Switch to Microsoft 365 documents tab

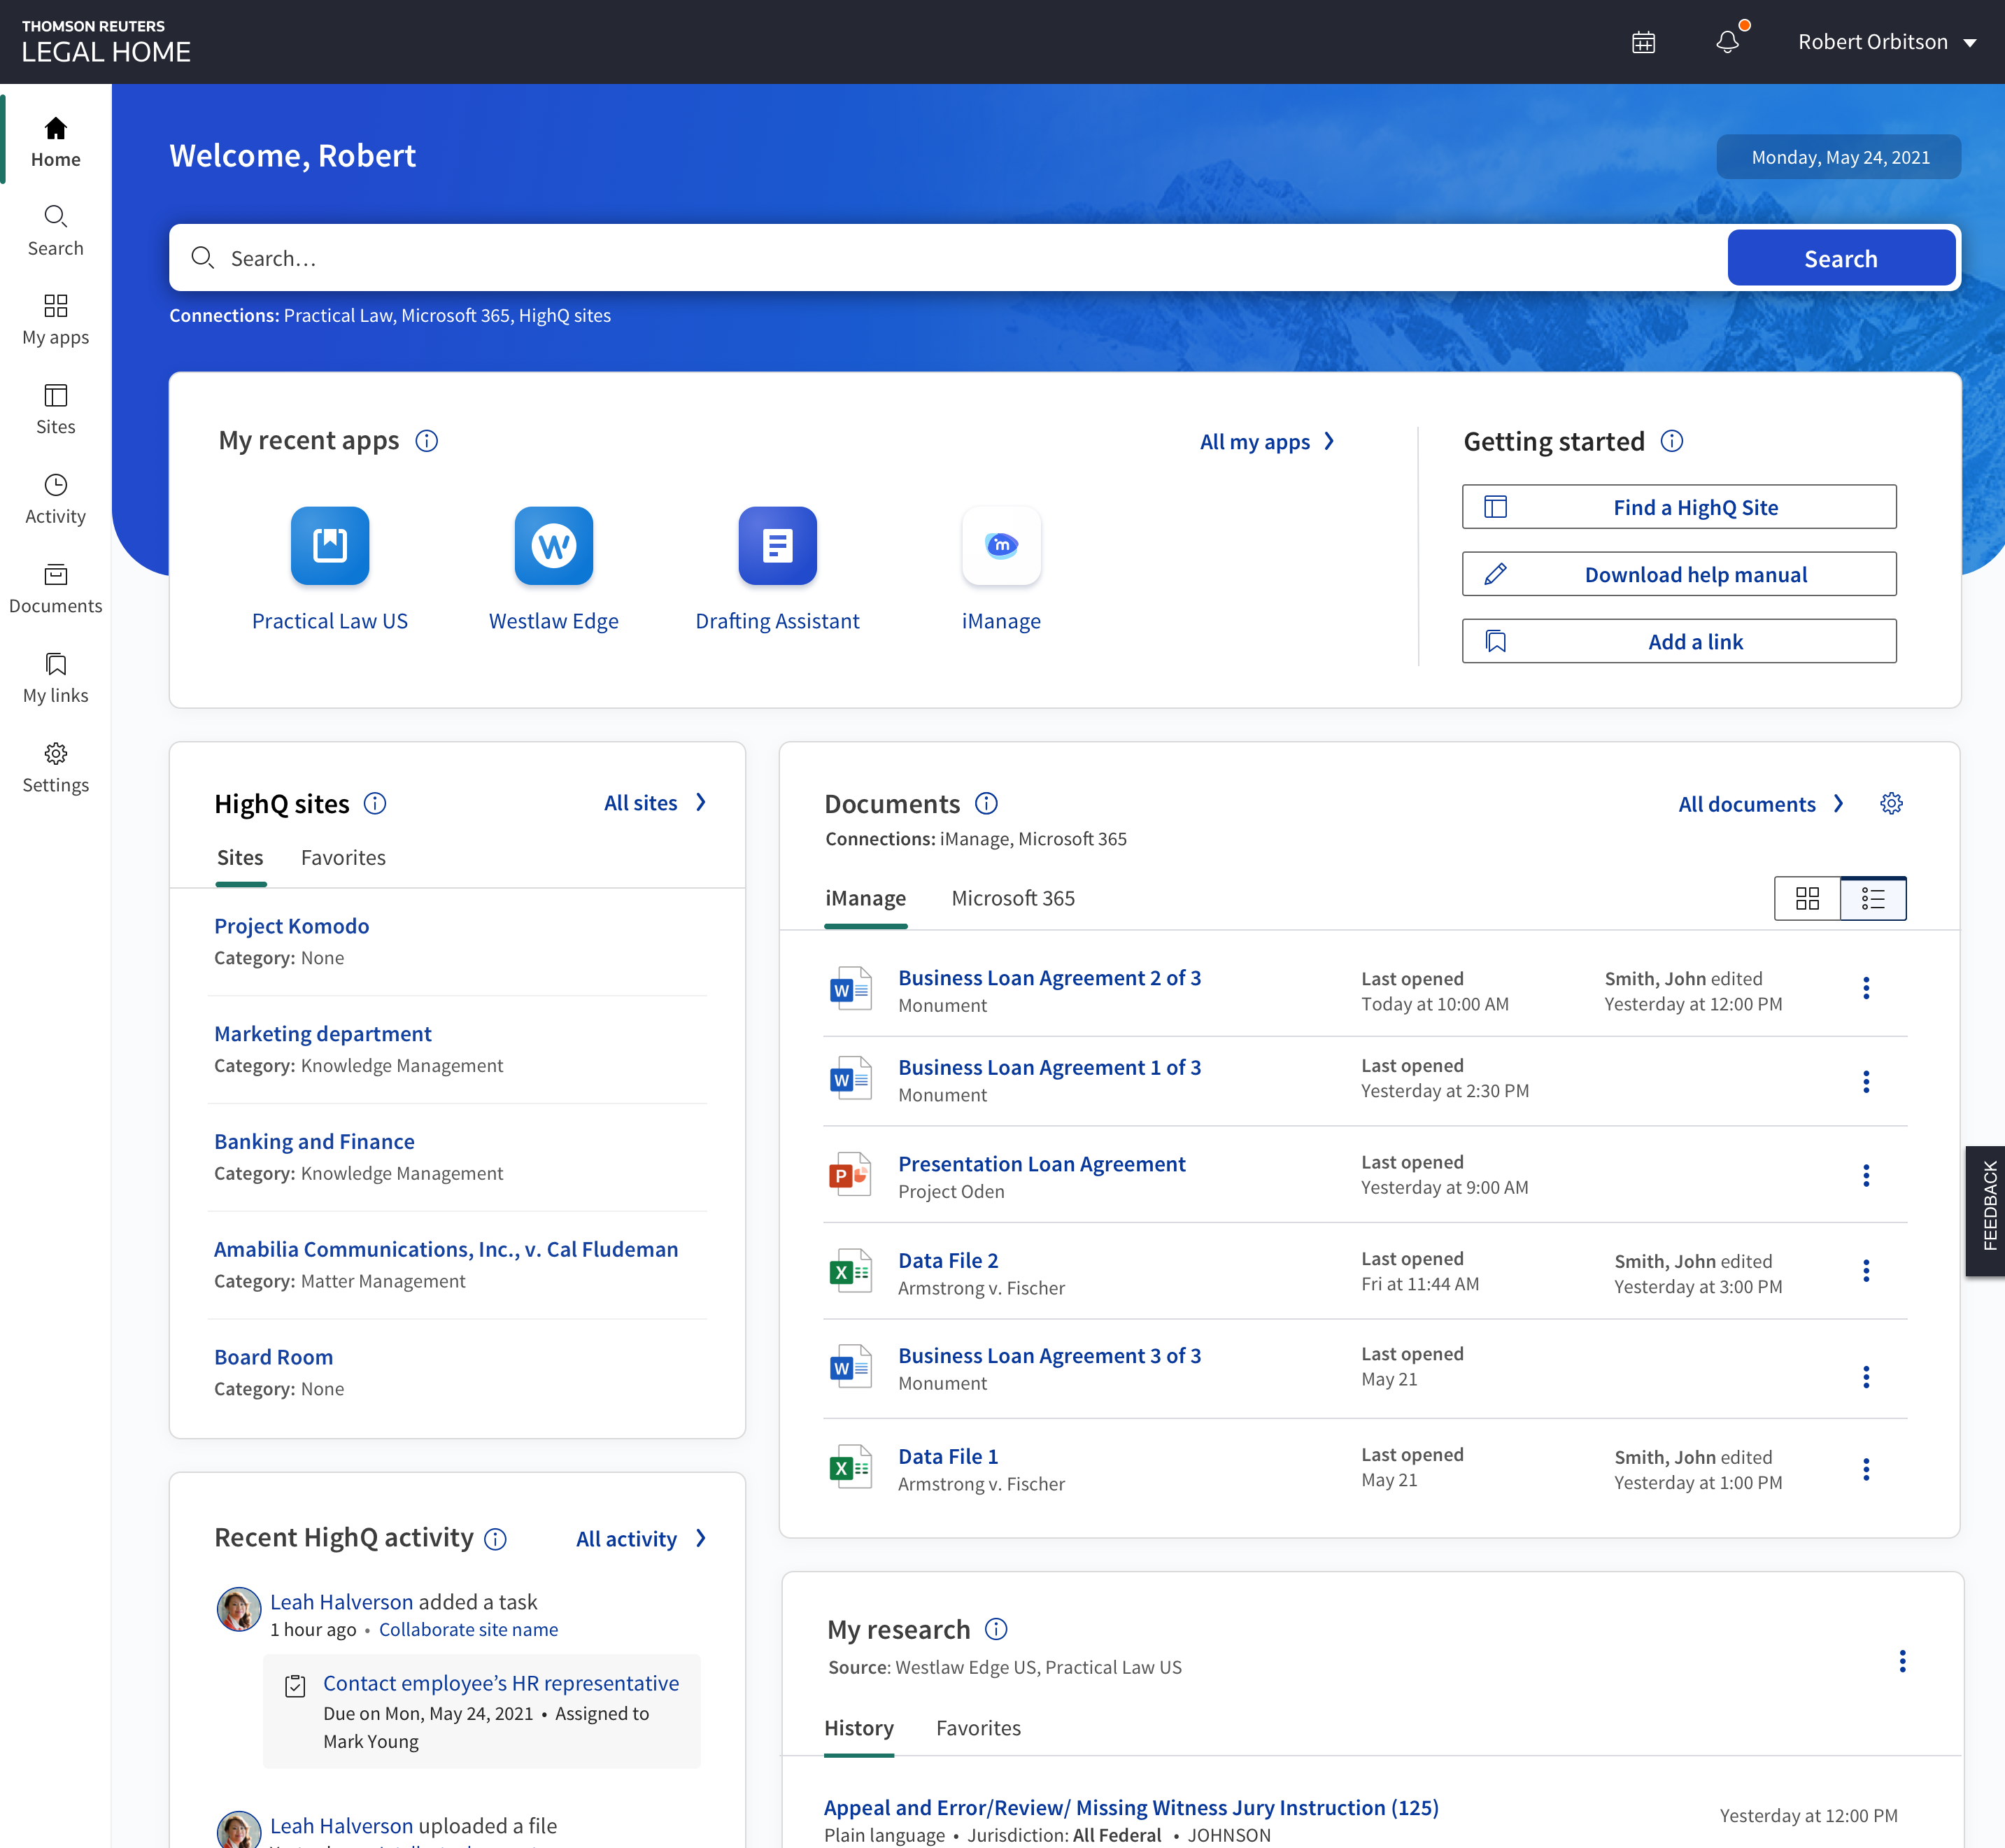coord(1013,898)
